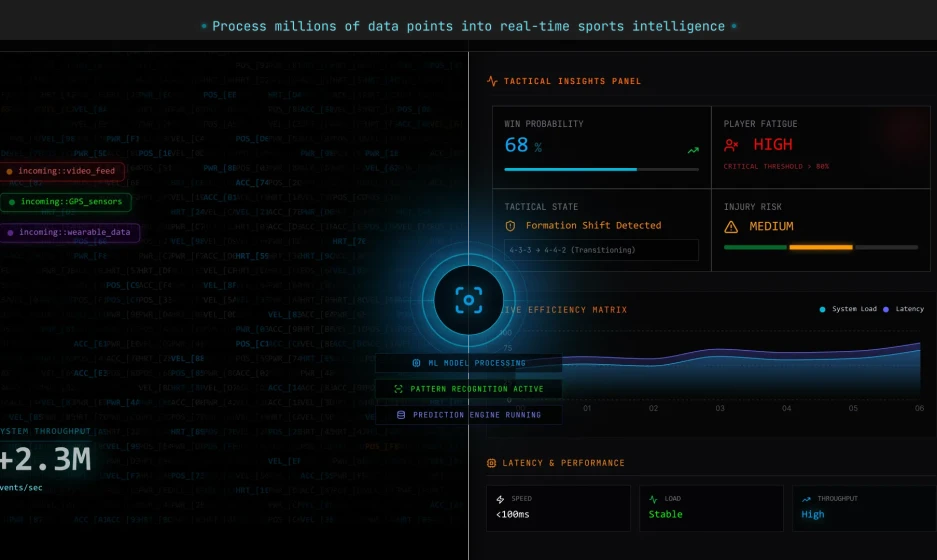Click the '+2.3M' throughput figure

click(x=45, y=460)
